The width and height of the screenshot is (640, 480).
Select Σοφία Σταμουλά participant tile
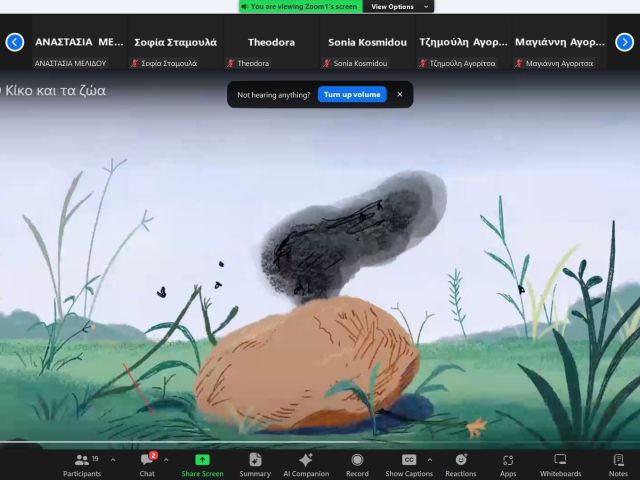(x=176, y=42)
